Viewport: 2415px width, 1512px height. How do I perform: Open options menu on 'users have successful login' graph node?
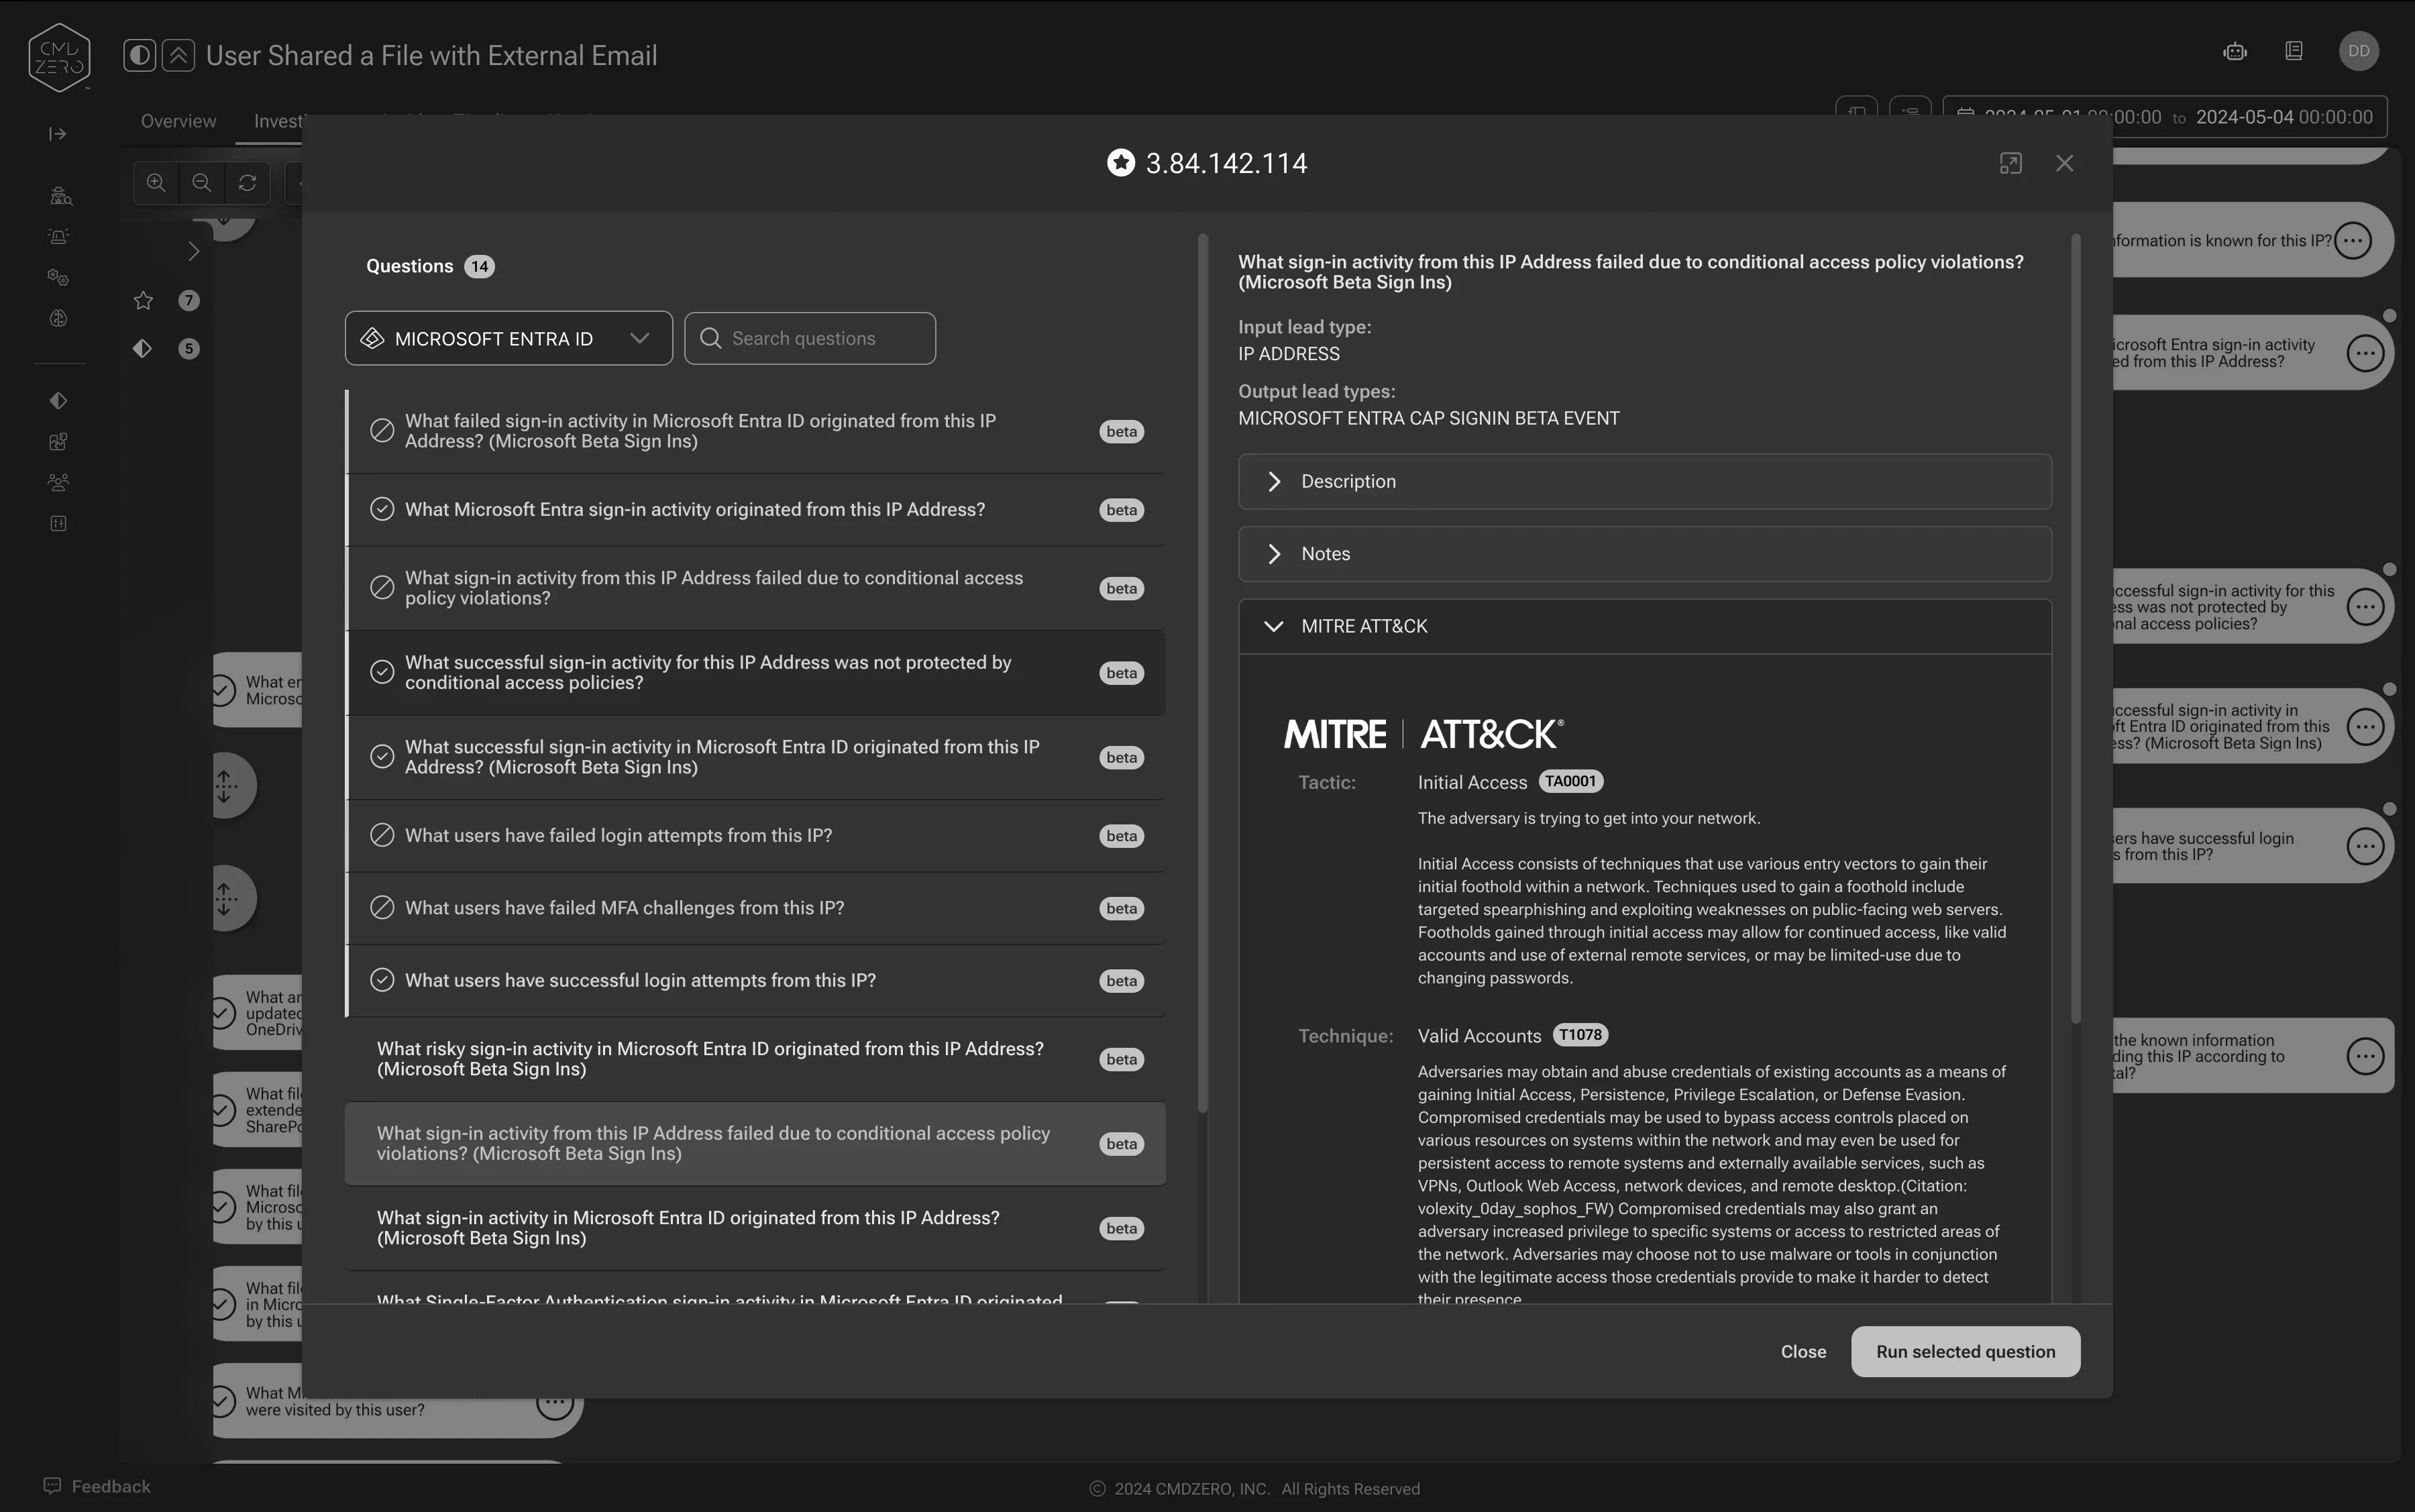pos(2365,847)
